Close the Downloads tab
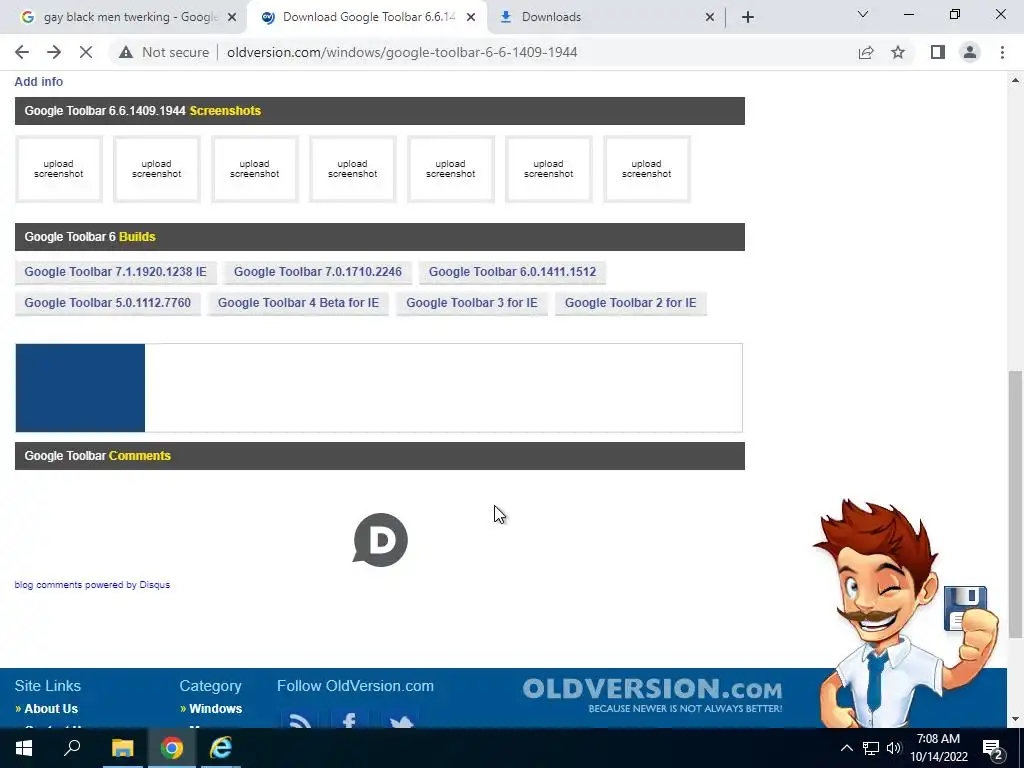The height and width of the screenshot is (768, 1024). click(710, 17)
